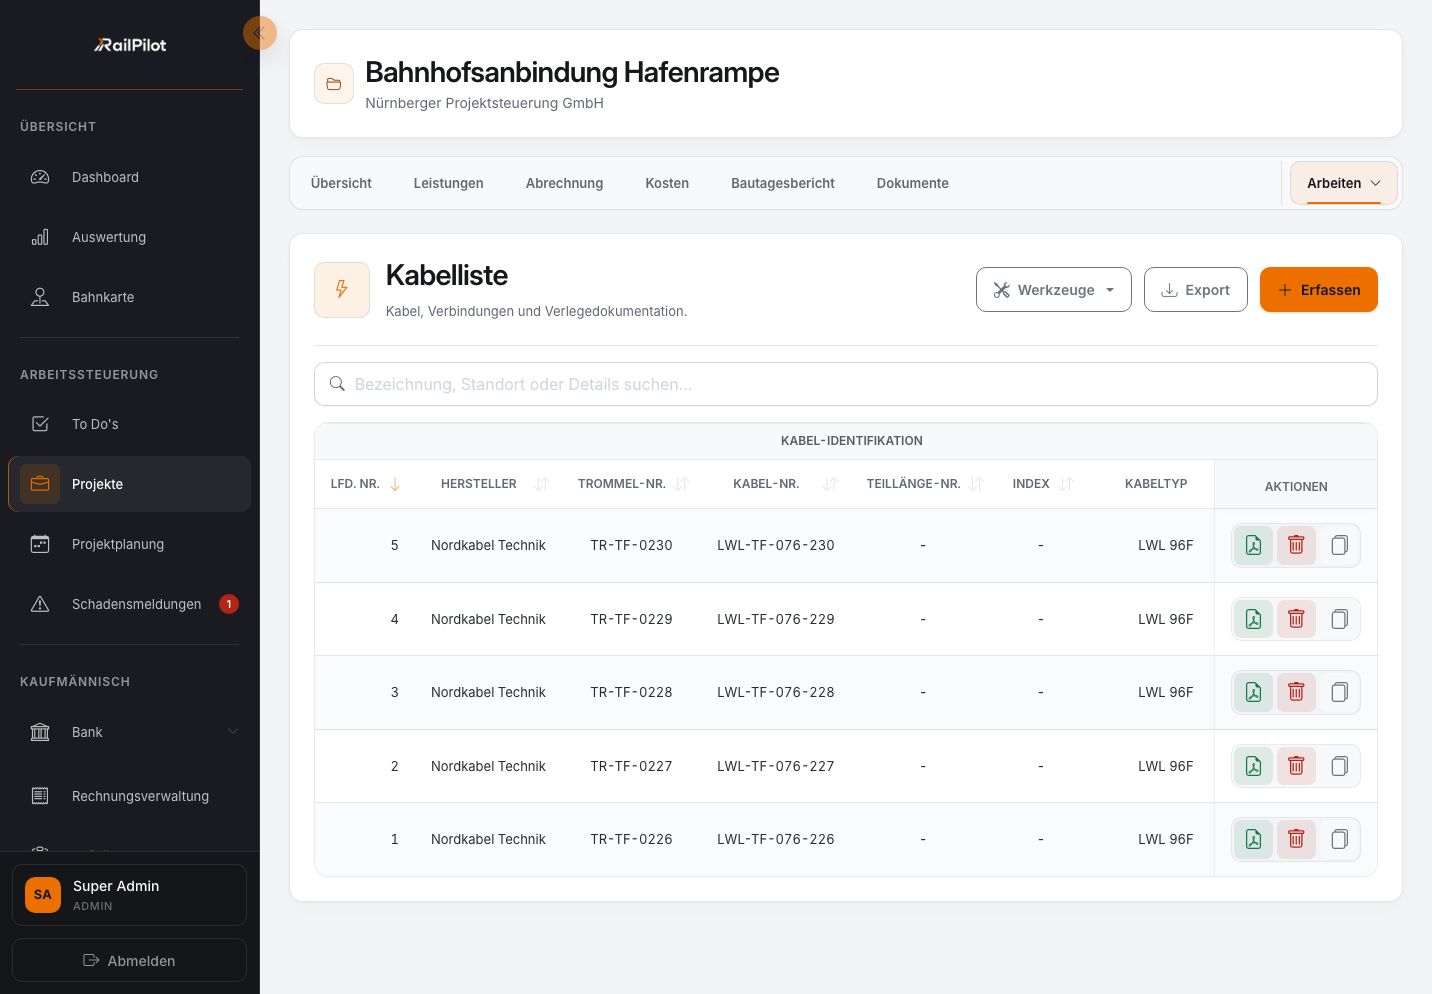1432x994 pixels.
Task: Click the Kabelliste lightning bolt icon
Action: coord(342,290)
